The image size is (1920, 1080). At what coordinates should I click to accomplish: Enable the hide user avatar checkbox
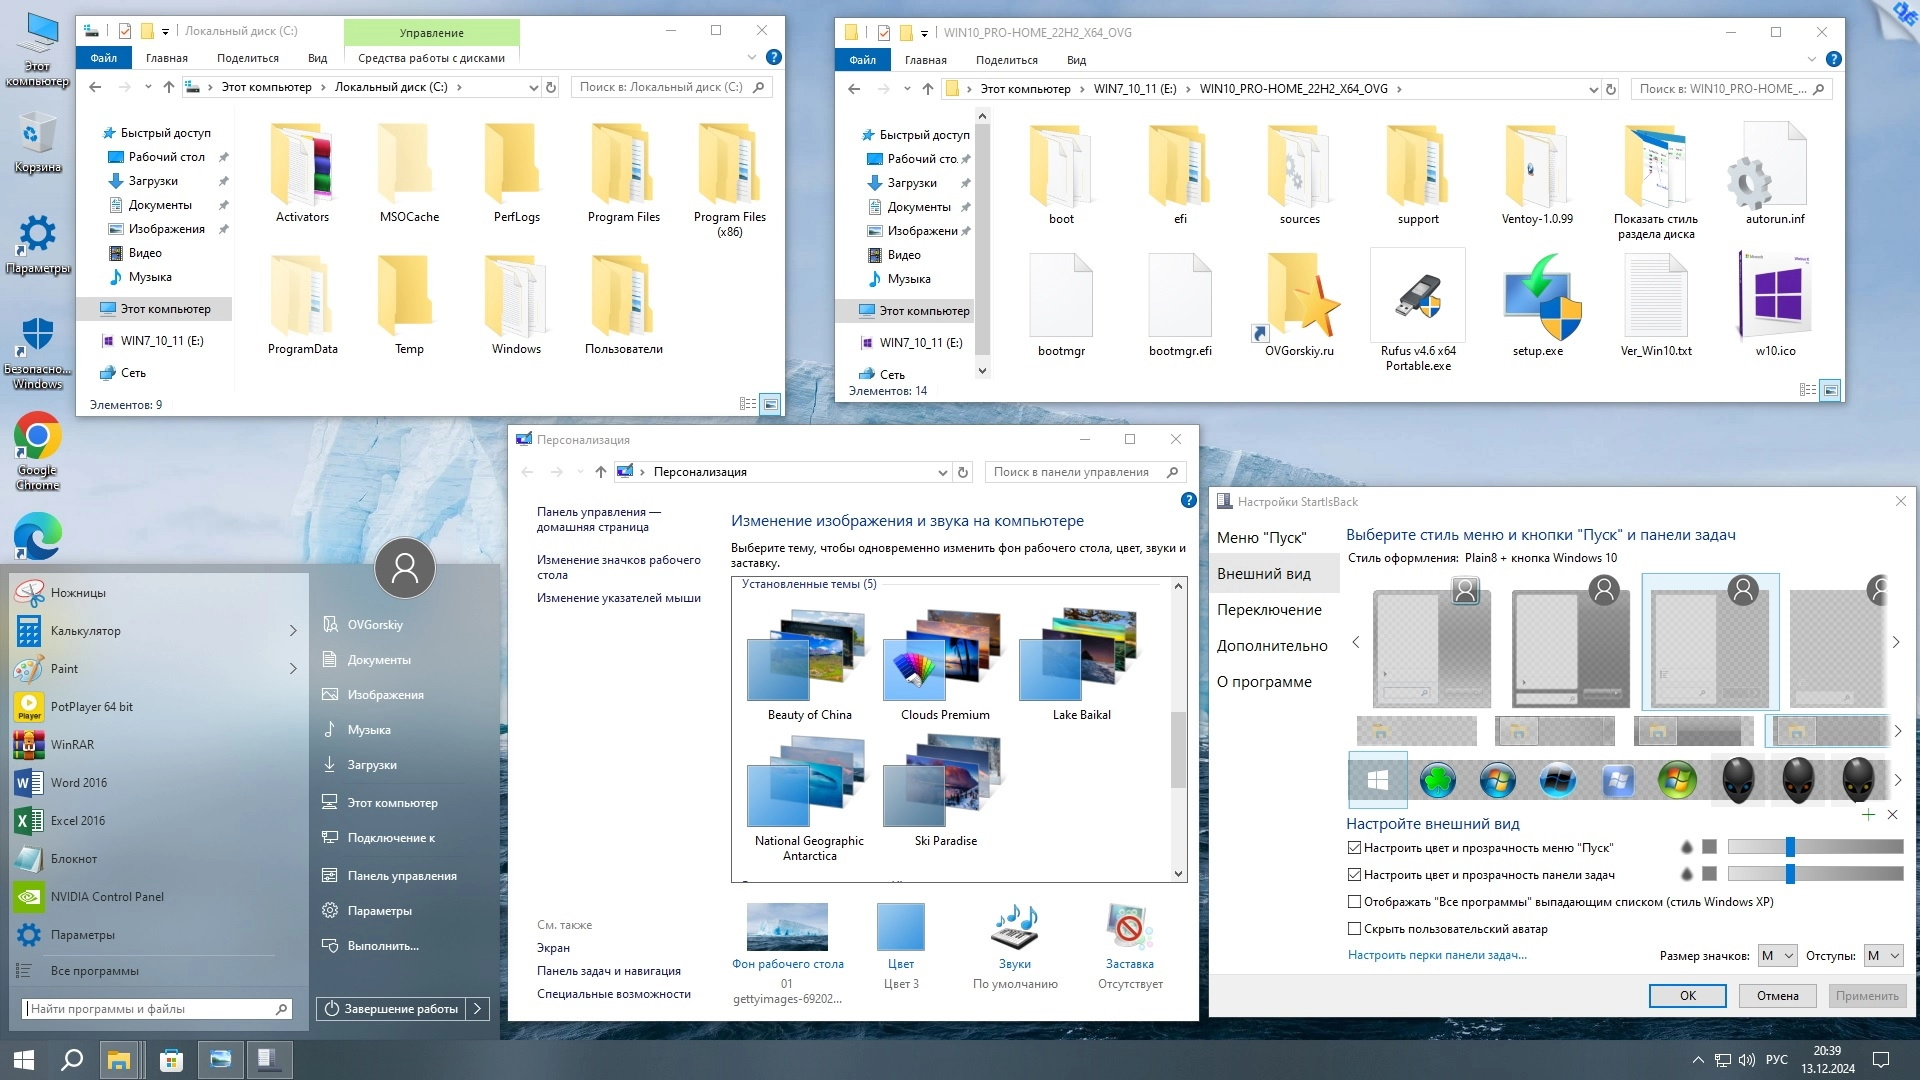click(1355, 929)
